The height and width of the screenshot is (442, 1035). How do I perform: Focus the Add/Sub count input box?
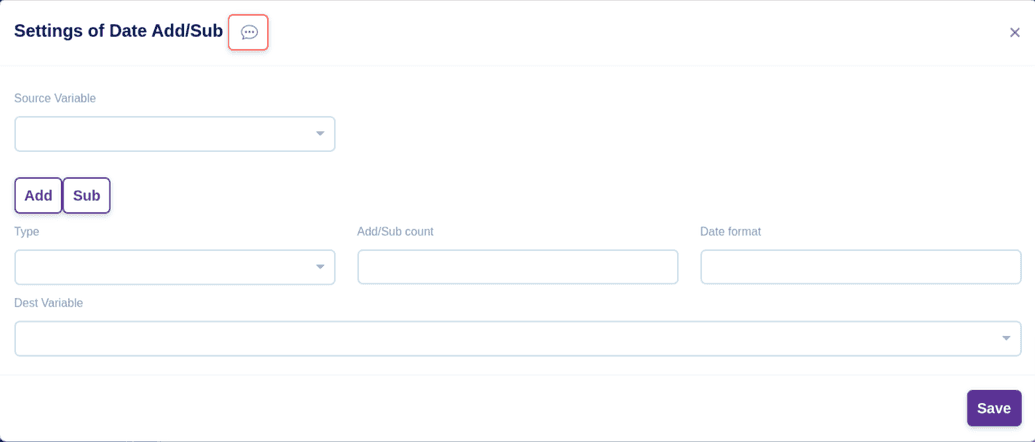[517, 267]
